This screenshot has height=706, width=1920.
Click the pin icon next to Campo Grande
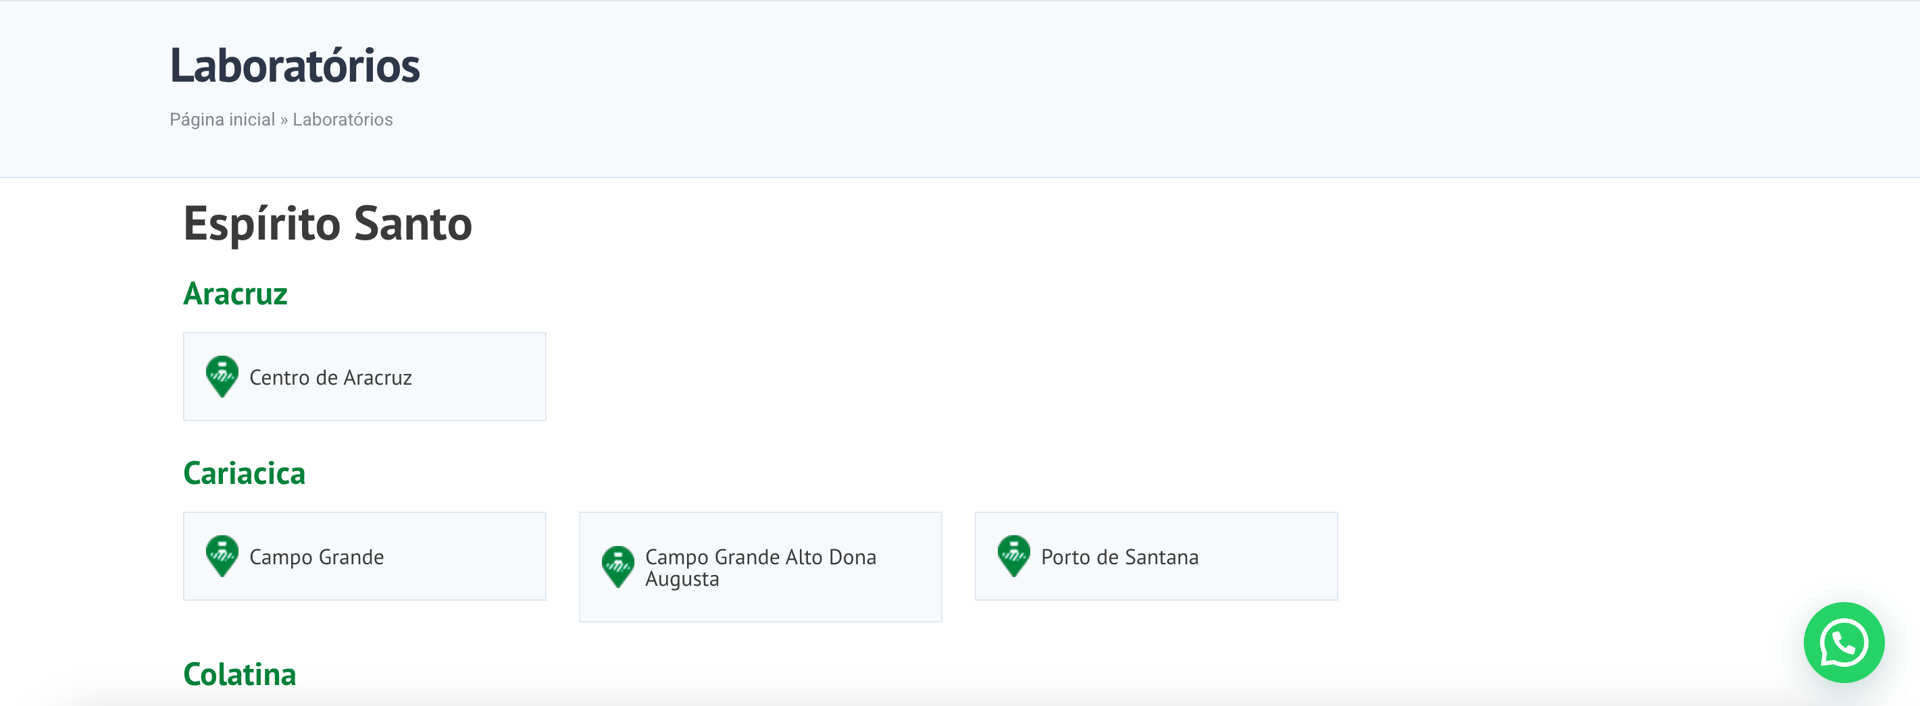click(x=222, y=556)
